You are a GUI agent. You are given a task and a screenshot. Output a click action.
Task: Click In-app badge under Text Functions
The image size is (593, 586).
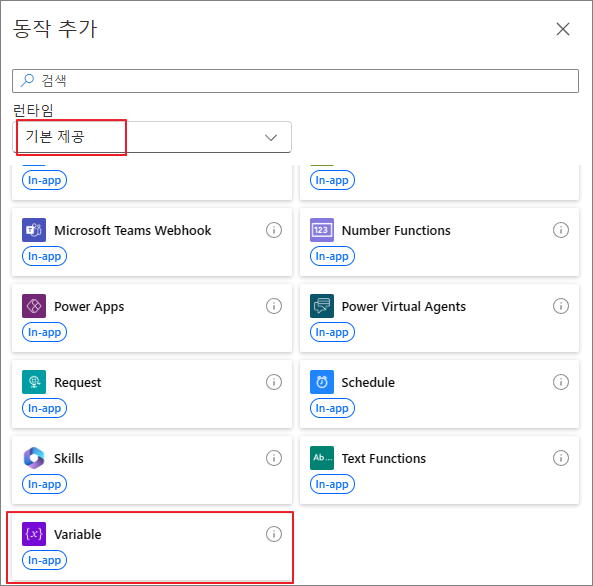click(x=332, y=484)
